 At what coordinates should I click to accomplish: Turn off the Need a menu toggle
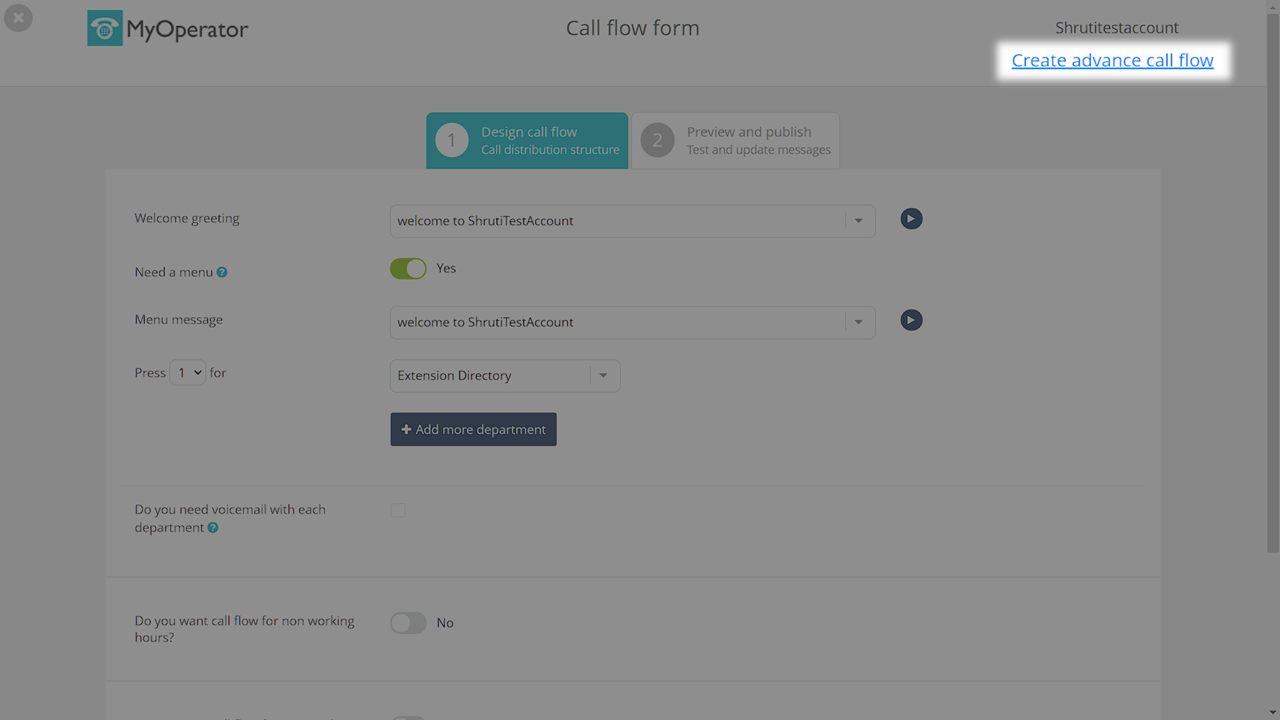click(408, 269)
